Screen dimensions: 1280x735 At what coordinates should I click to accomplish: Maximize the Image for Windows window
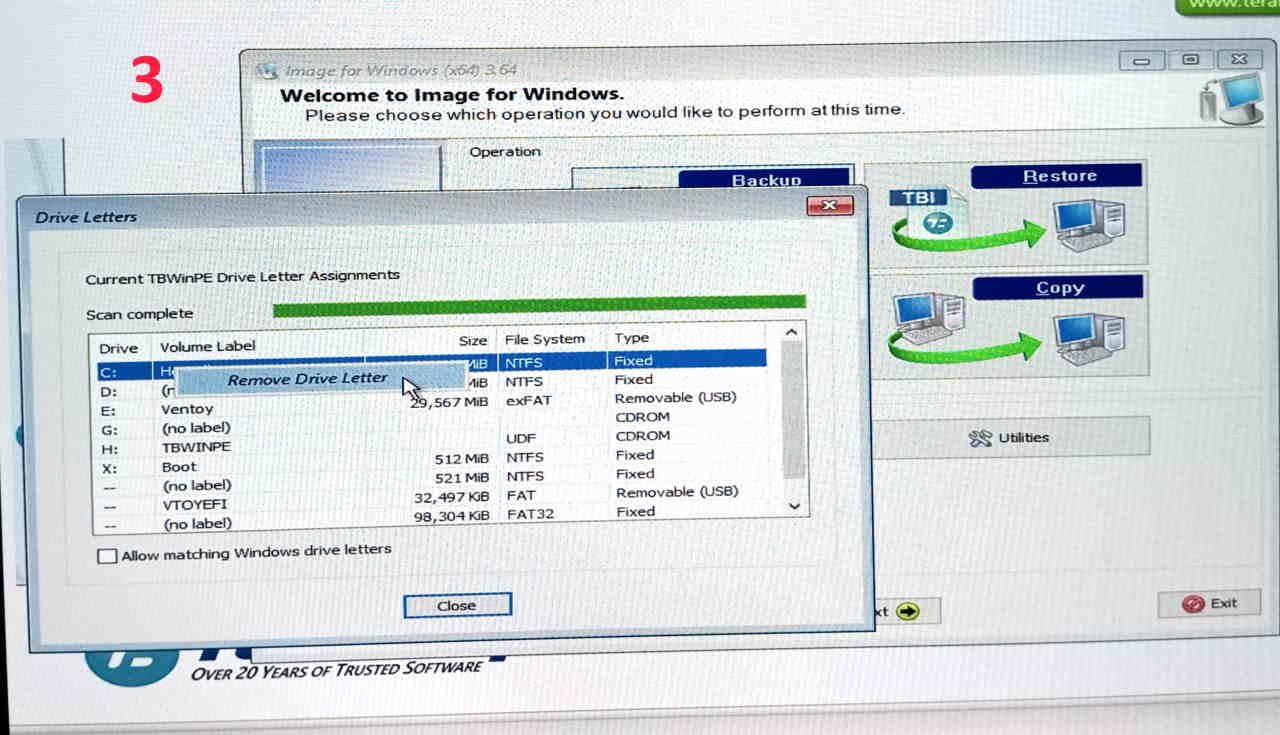click(x=1190, y=60)
